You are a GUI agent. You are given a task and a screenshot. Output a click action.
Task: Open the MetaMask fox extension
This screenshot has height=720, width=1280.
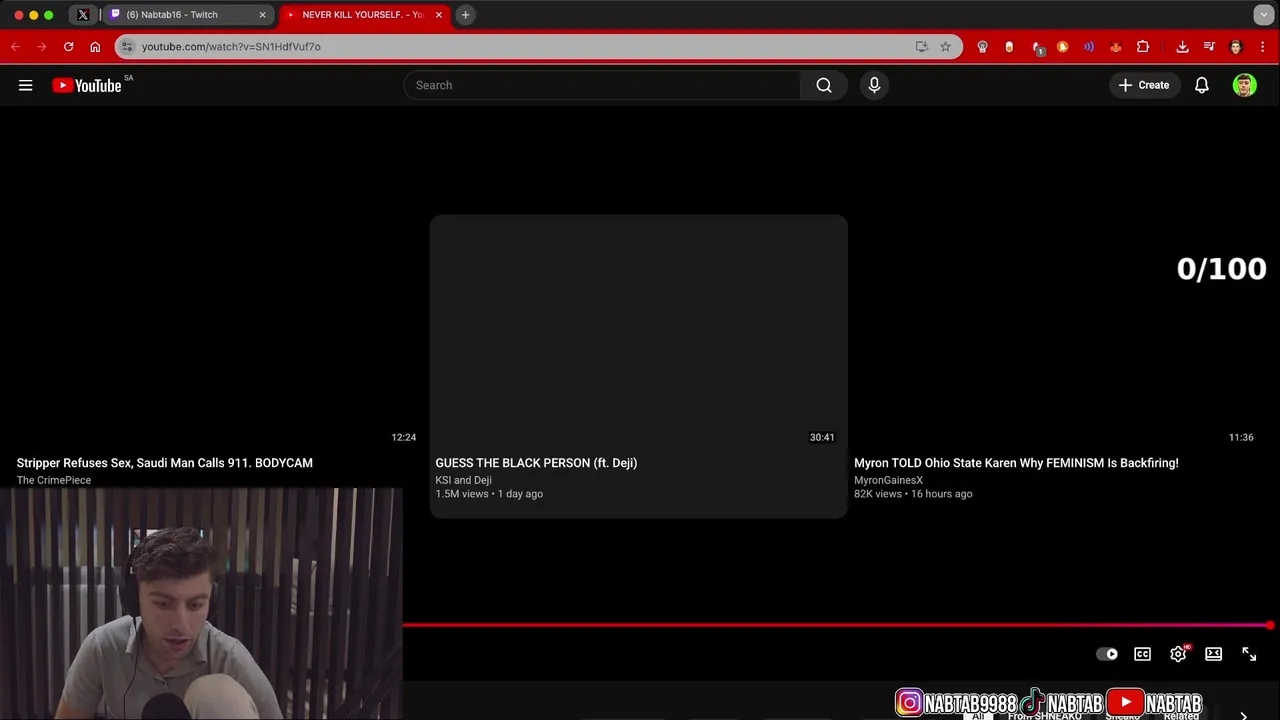[x=1116, y=47]
